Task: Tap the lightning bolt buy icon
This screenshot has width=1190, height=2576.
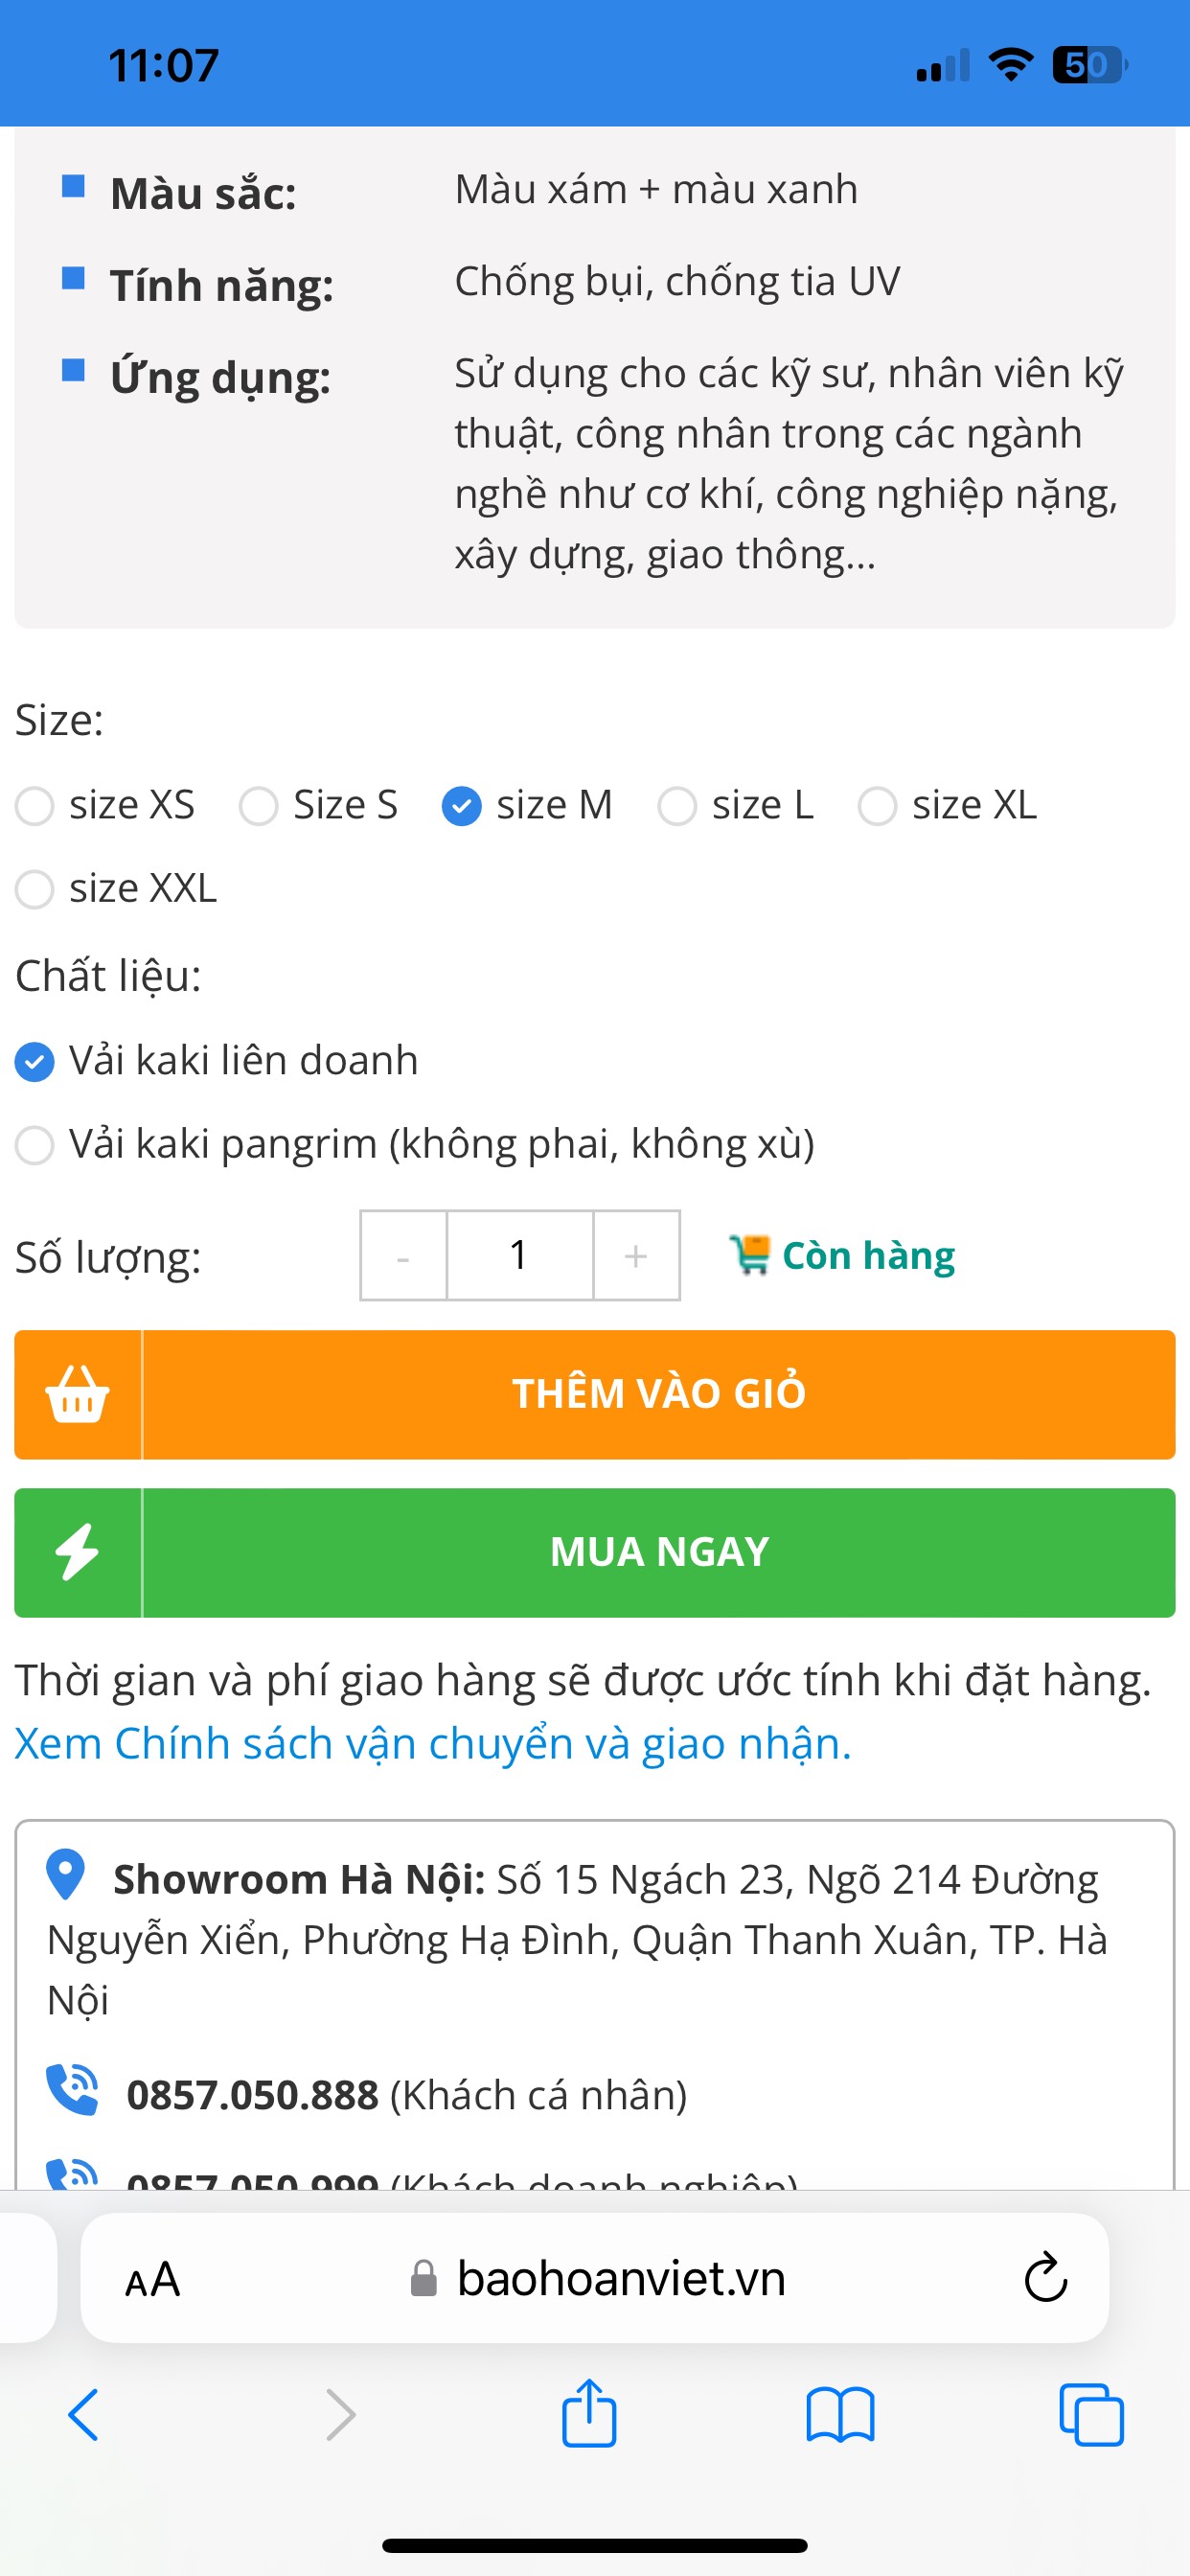Action: [x=78, y=1552]
